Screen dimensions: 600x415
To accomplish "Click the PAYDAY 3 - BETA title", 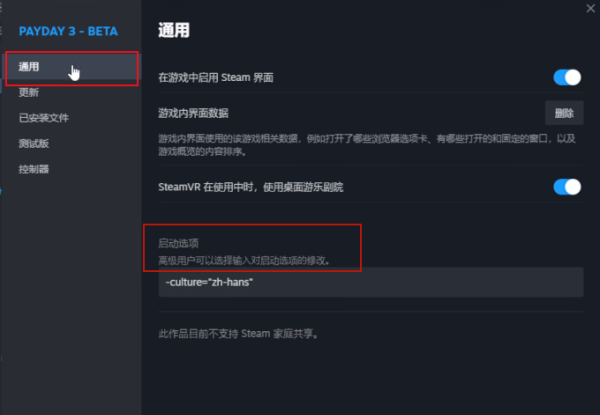I will tap(68, 31).
